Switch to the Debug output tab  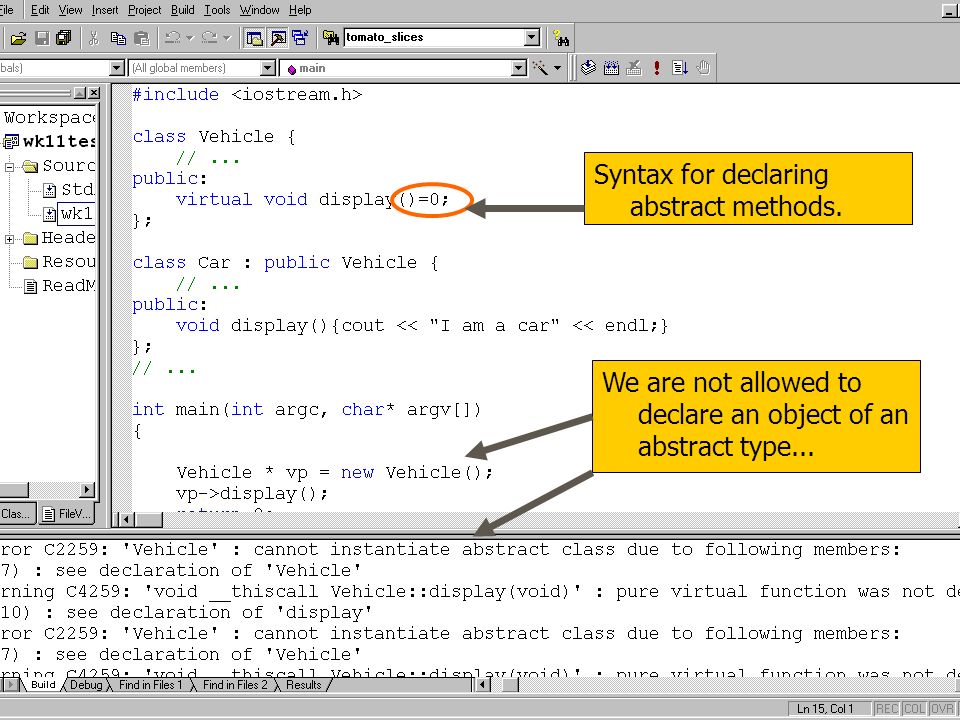[x=86, y=684]
